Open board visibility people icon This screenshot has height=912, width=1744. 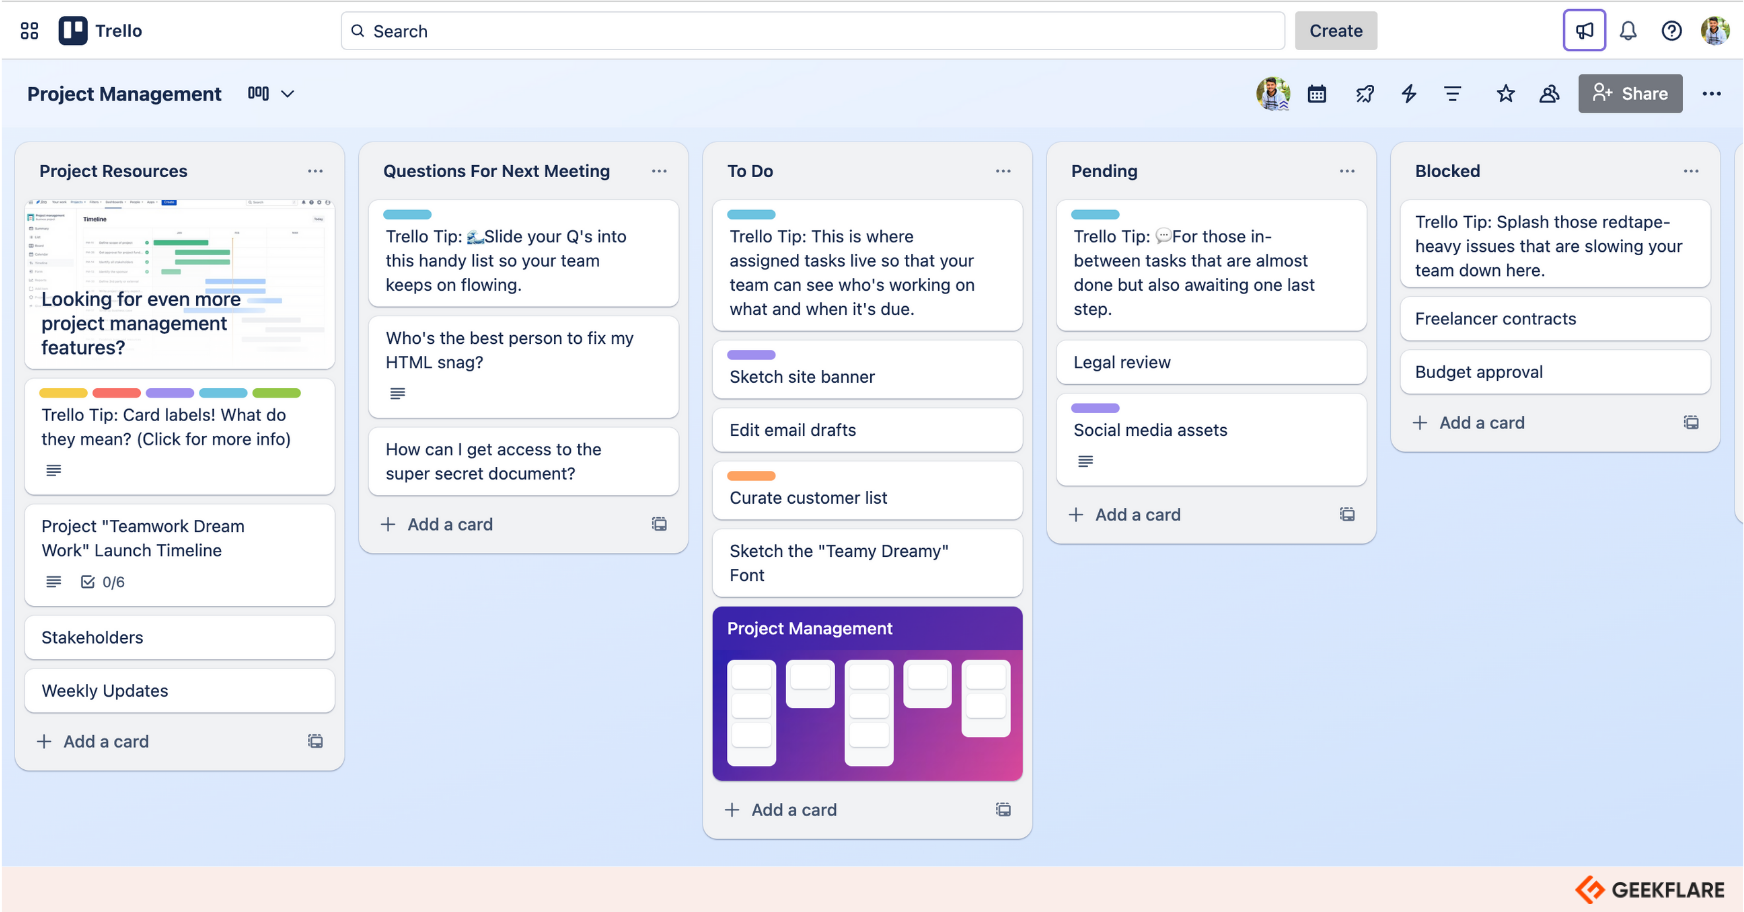tap(1549, 94)
